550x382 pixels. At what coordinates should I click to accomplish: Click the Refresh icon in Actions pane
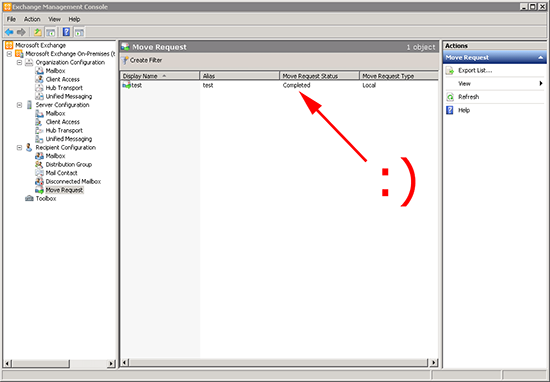pos(450,97)
